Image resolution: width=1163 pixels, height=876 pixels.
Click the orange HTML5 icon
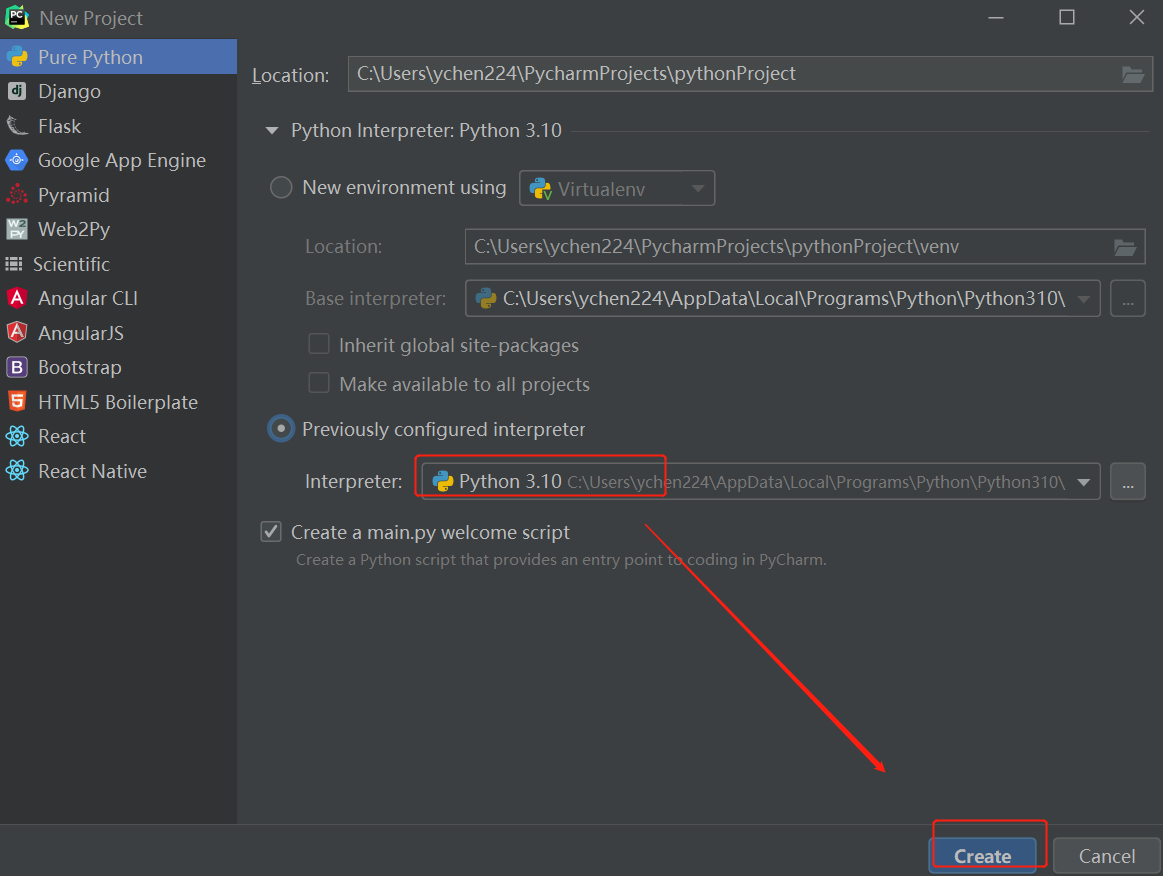pos(17,401)
